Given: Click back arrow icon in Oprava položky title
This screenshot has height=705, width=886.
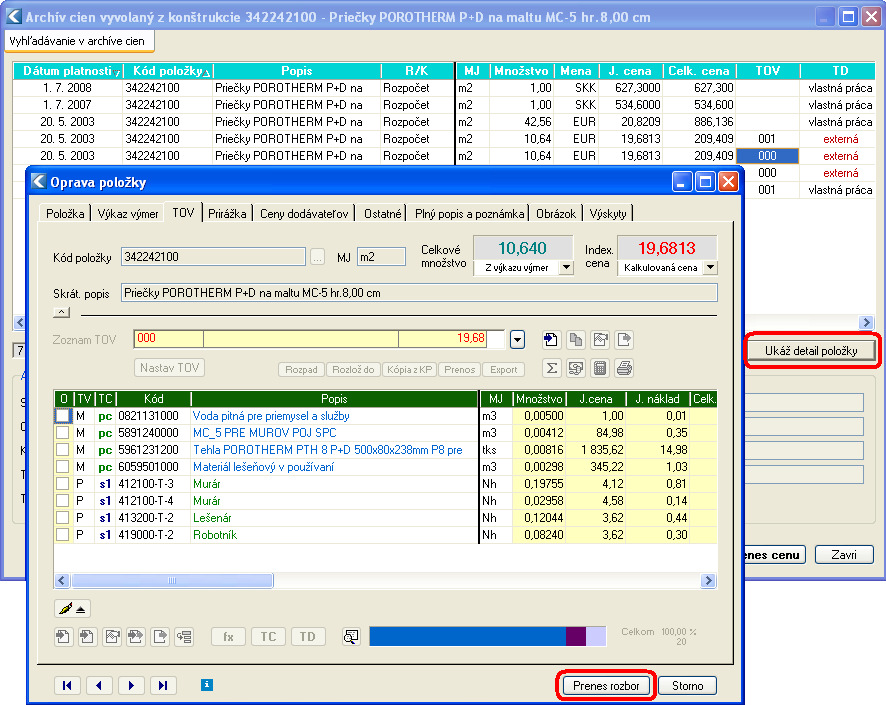Looking at the screenshot, I should point(38,182).
